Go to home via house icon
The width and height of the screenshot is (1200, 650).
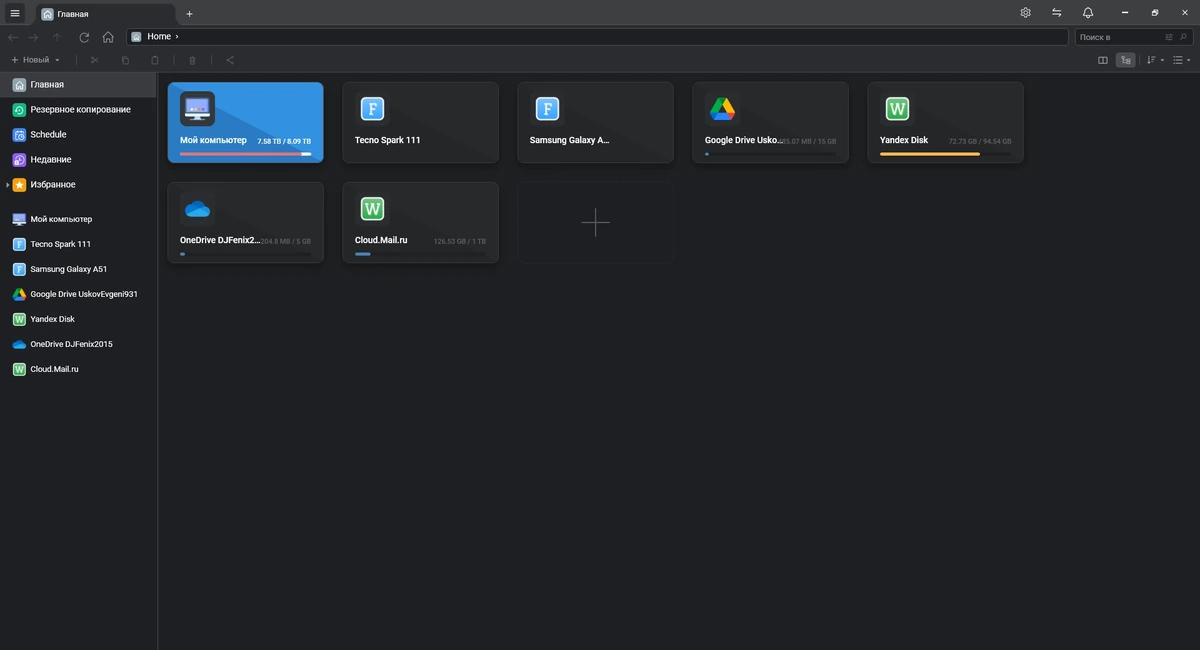pyautogui.click(x=108, y=37)
